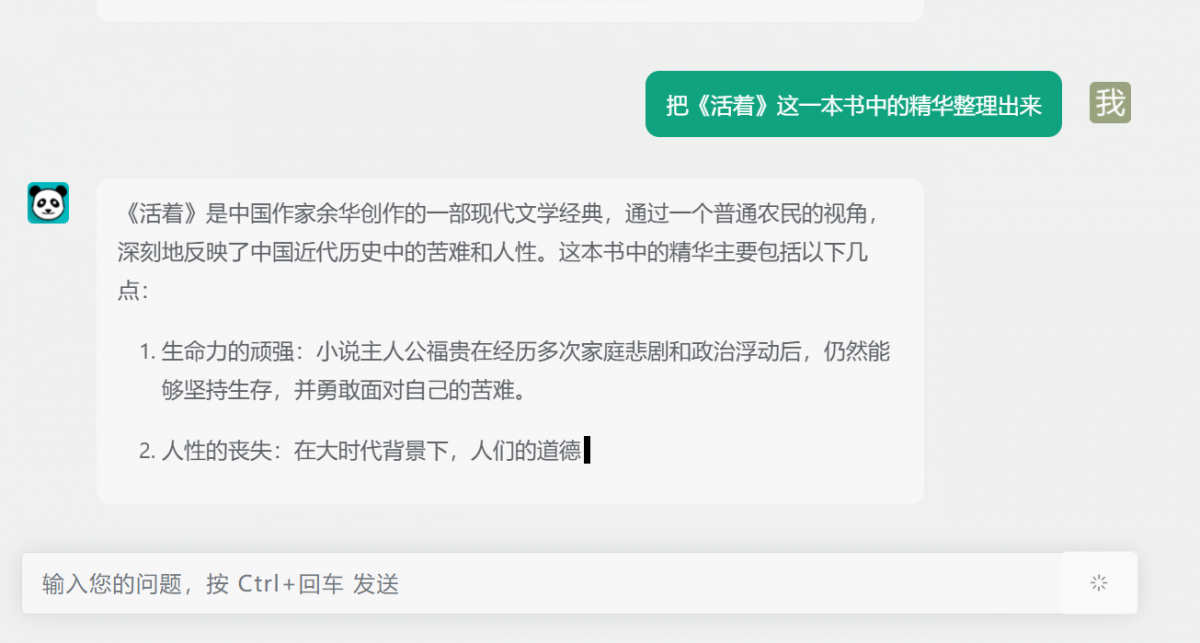Select the green message bubble about 《活着》
This screenshot has width=1200, height=643.
point(855,103)
